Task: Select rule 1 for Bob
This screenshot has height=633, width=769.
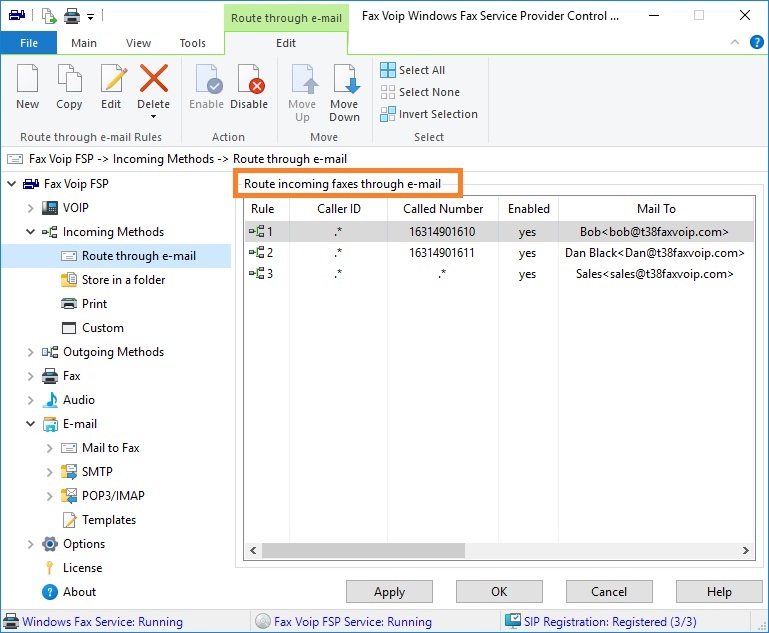Action: click(499, 231)
